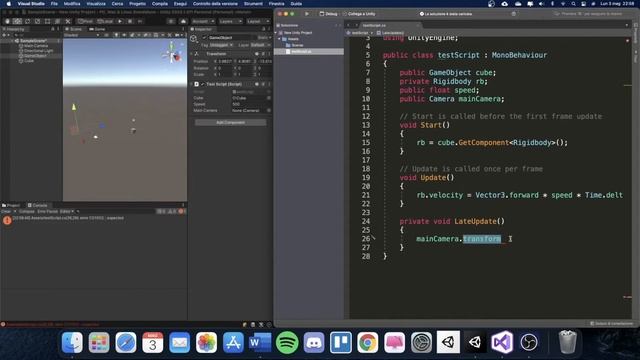Click the Main Camera object field picker
Screen dimensions: 640x360
269,110
